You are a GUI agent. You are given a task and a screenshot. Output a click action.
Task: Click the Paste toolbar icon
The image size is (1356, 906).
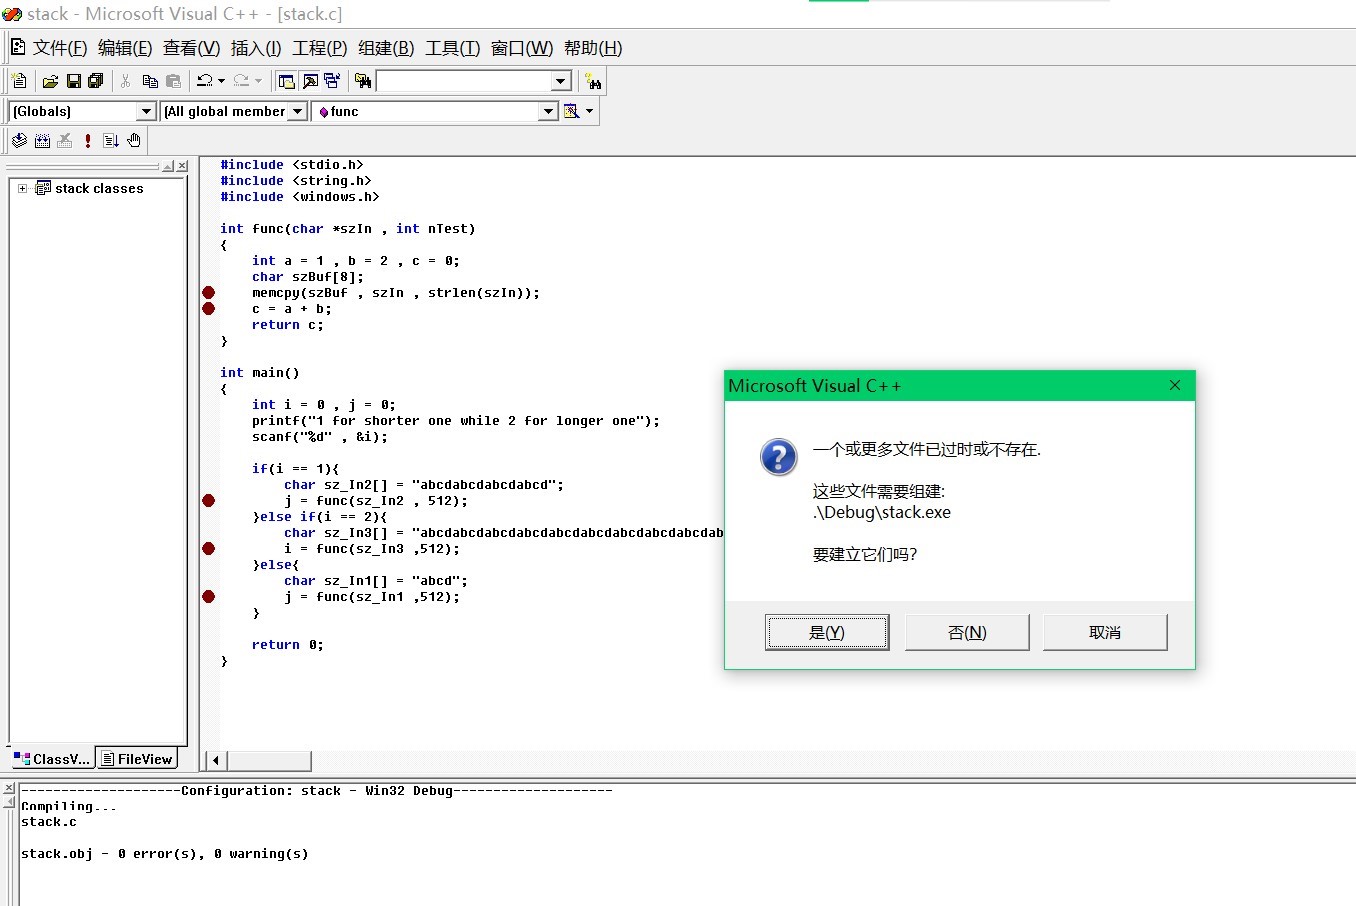173,81
